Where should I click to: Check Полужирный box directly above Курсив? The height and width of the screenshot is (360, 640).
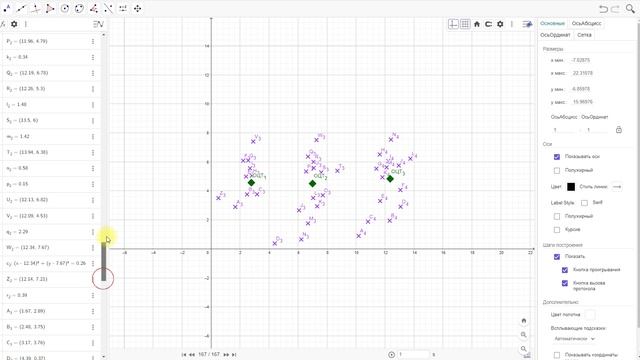[x=557, y=216]
